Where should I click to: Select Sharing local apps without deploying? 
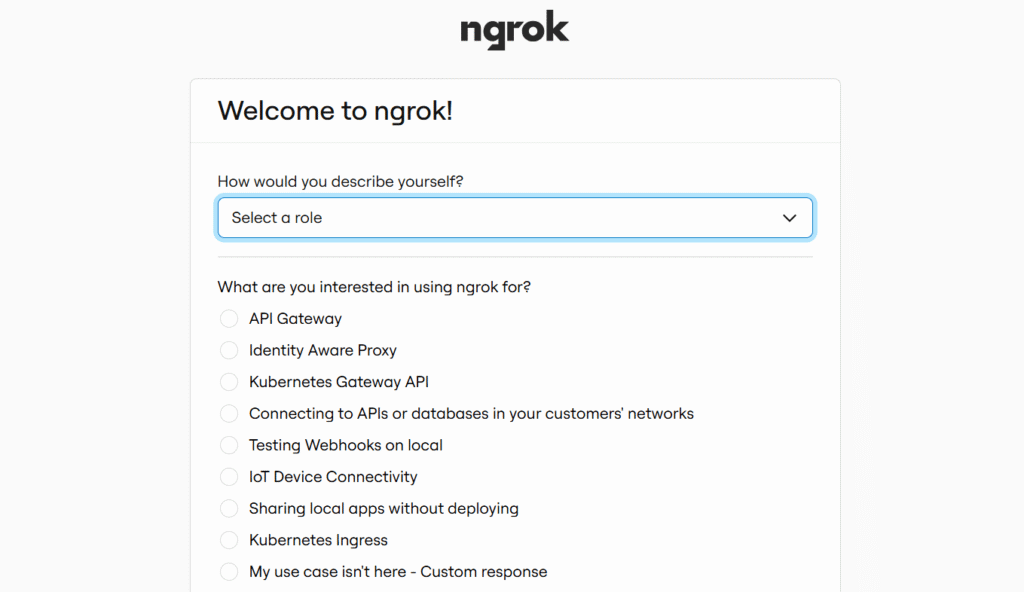coord(229,508)
